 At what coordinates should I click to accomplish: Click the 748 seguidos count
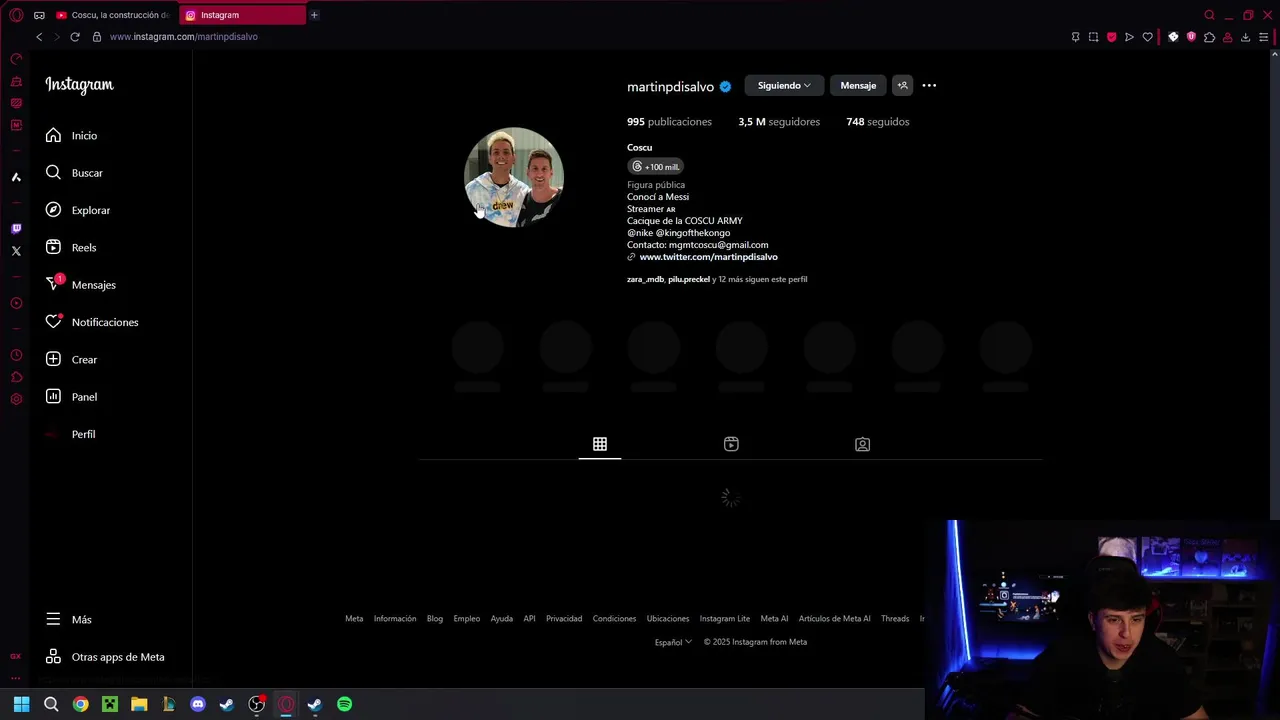pos(878,122)
